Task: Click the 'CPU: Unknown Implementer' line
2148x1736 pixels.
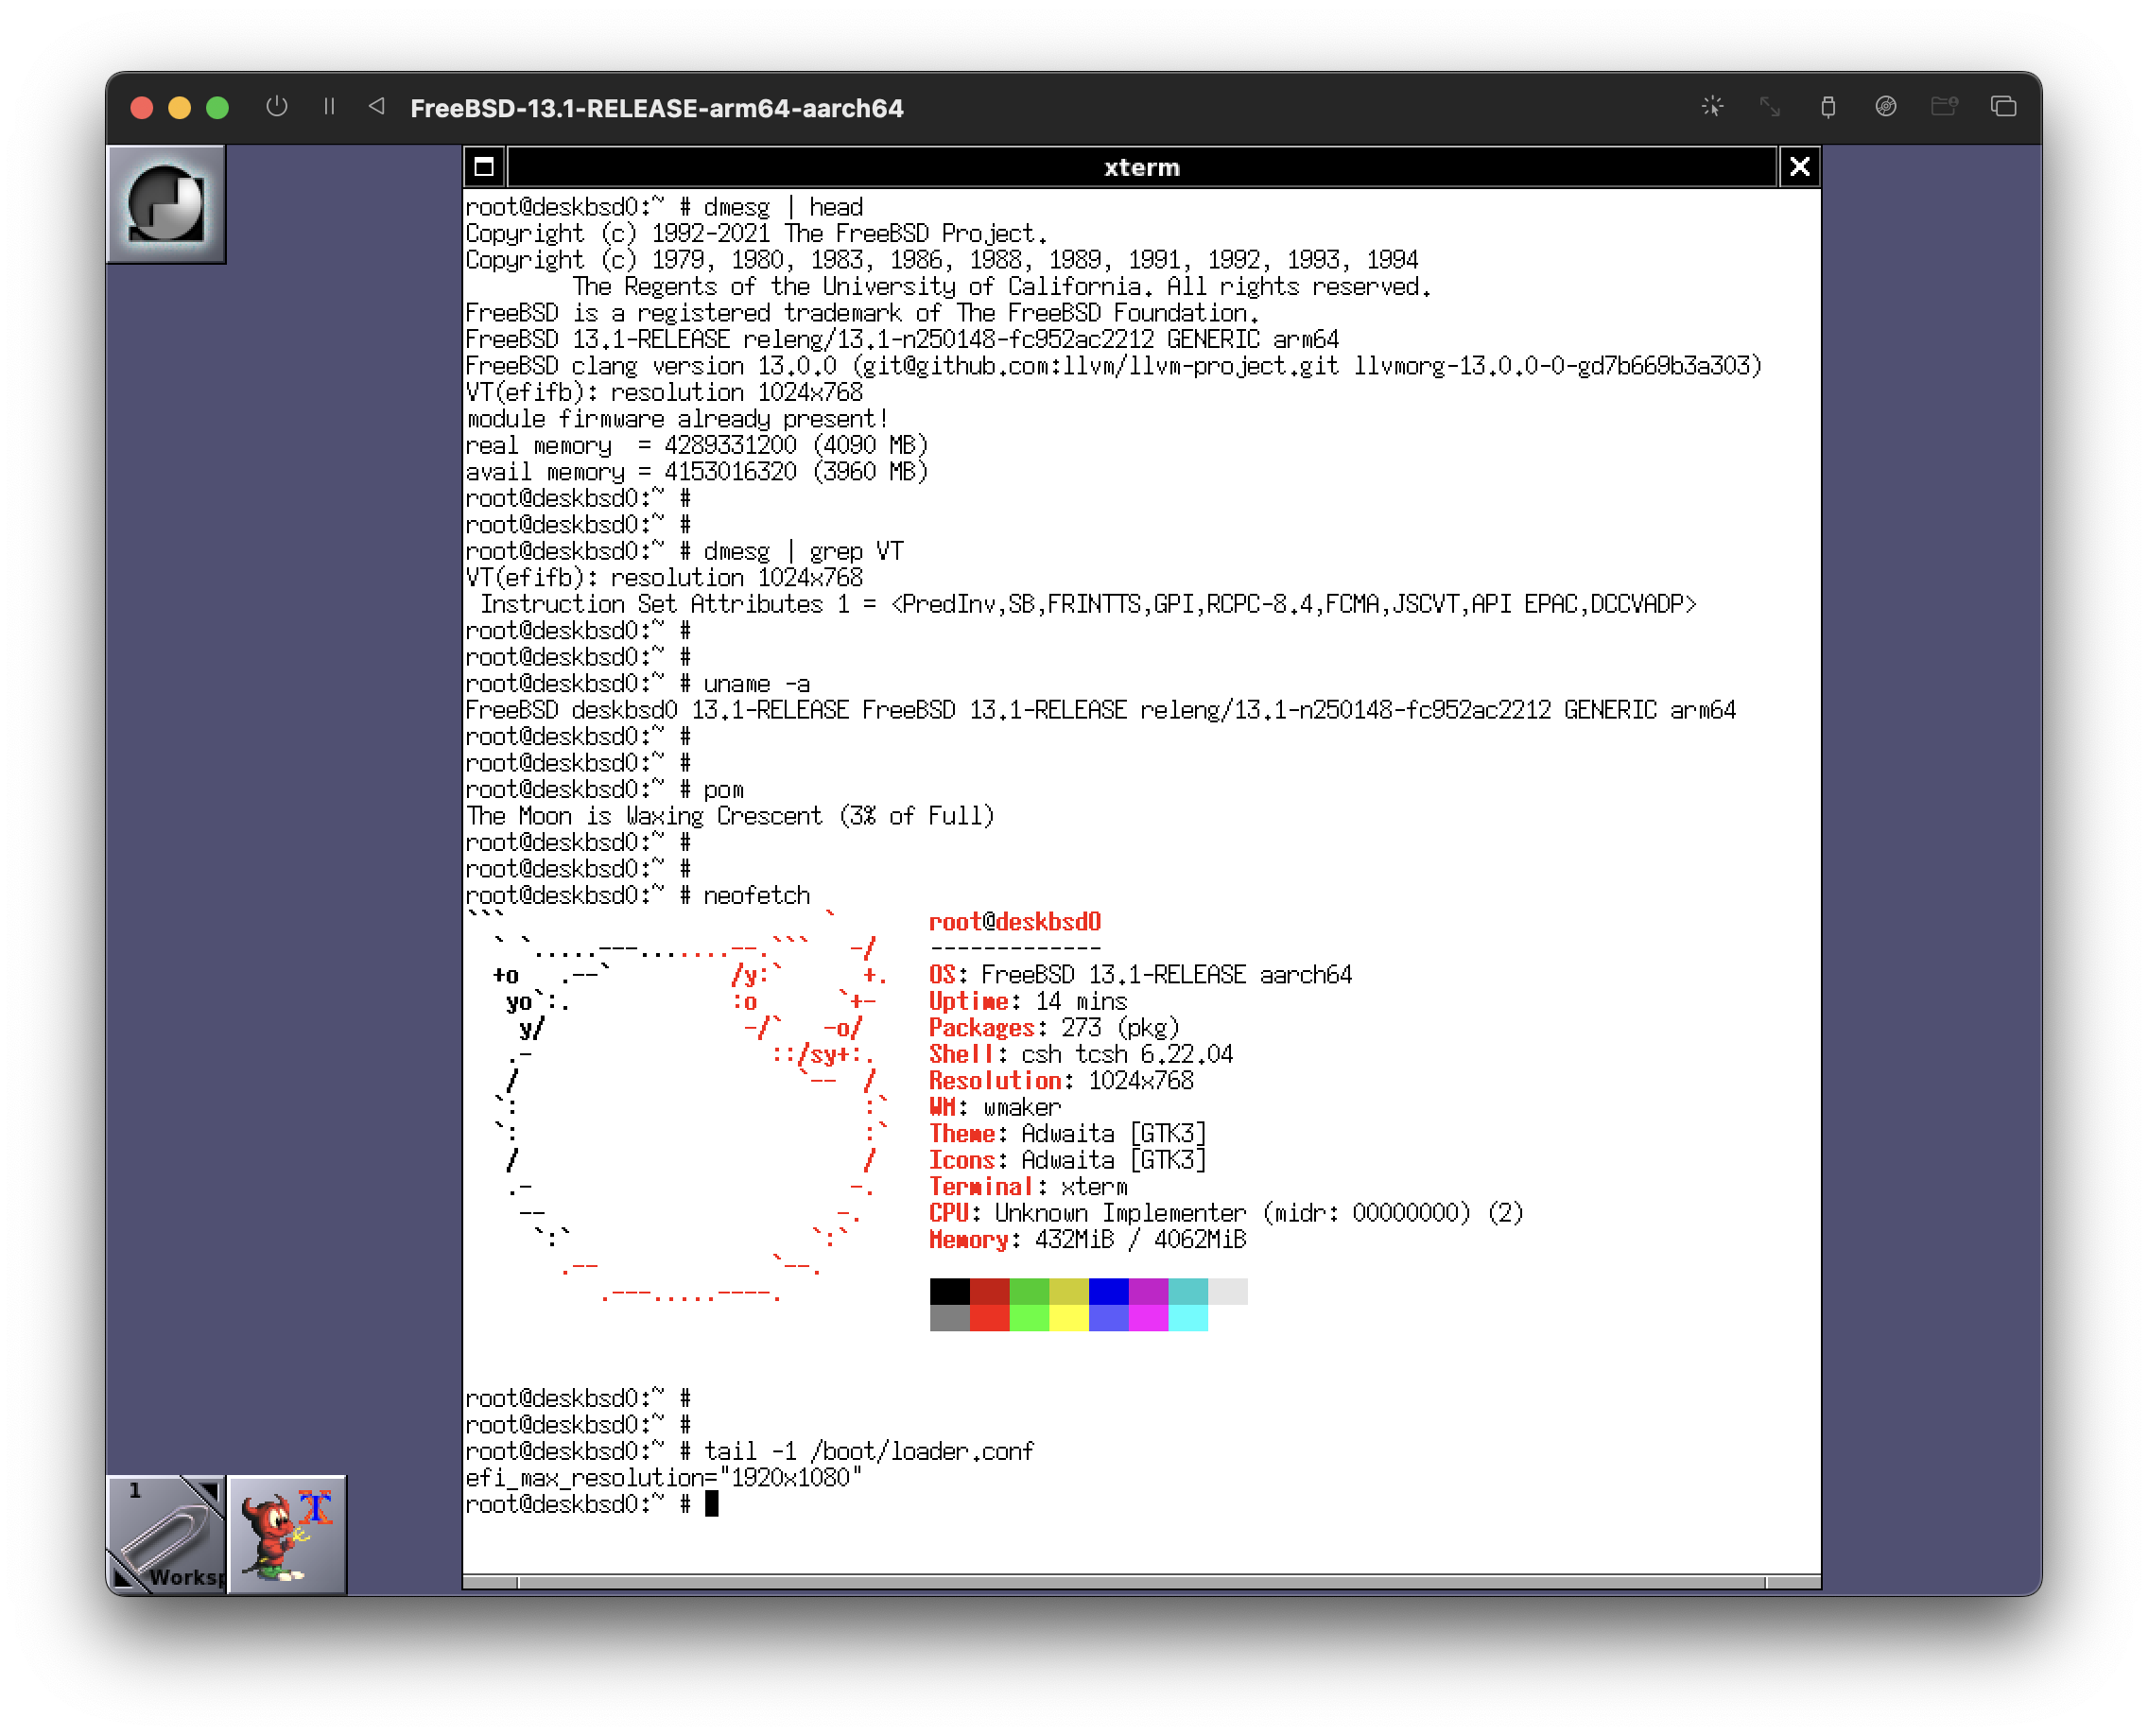Action: pos(1226,1213)
